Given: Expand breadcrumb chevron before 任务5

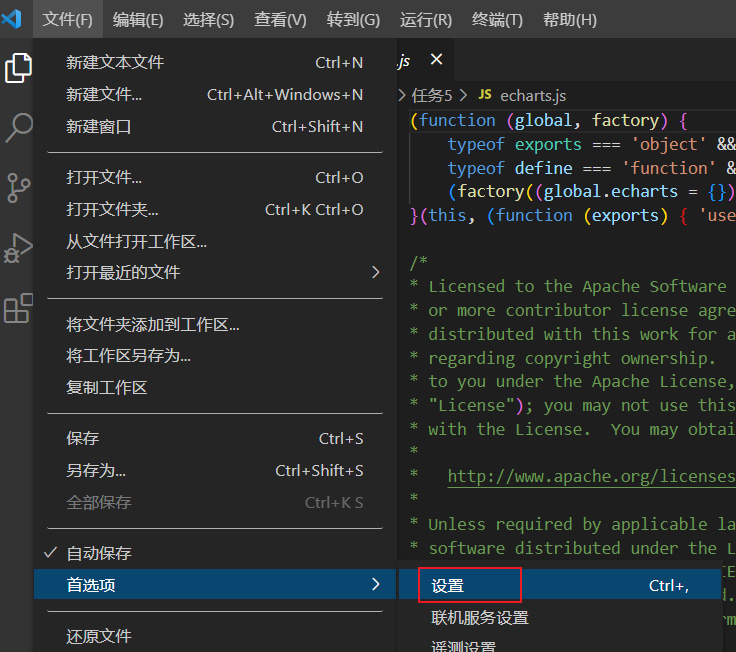Looking at the screenshot, I should (x=403, y=95).
